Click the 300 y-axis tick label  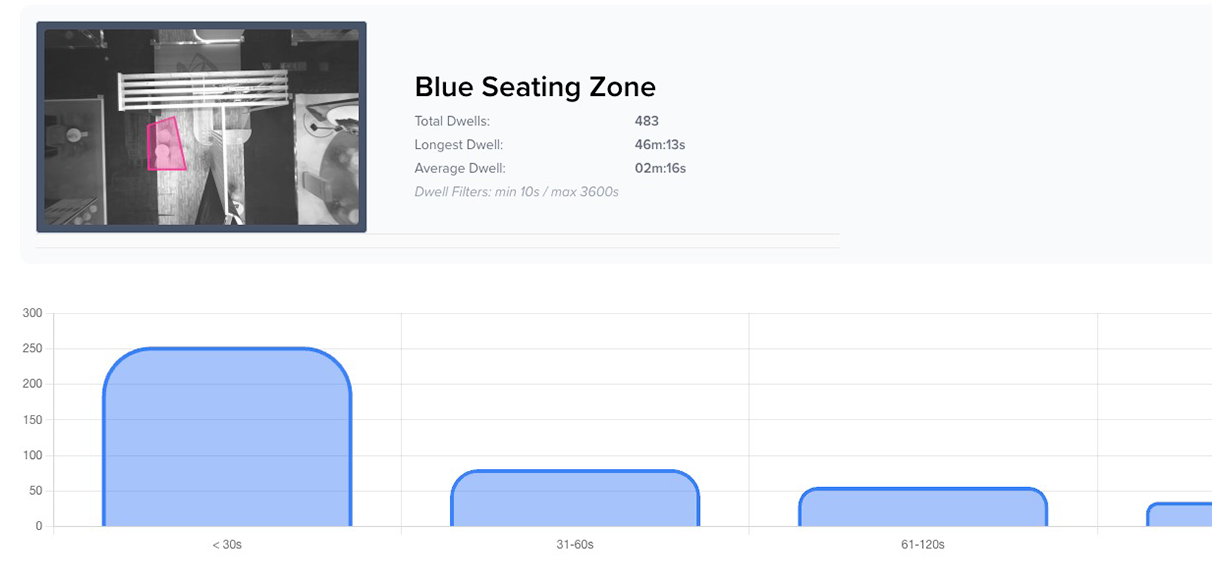click(x=32, y=313)
